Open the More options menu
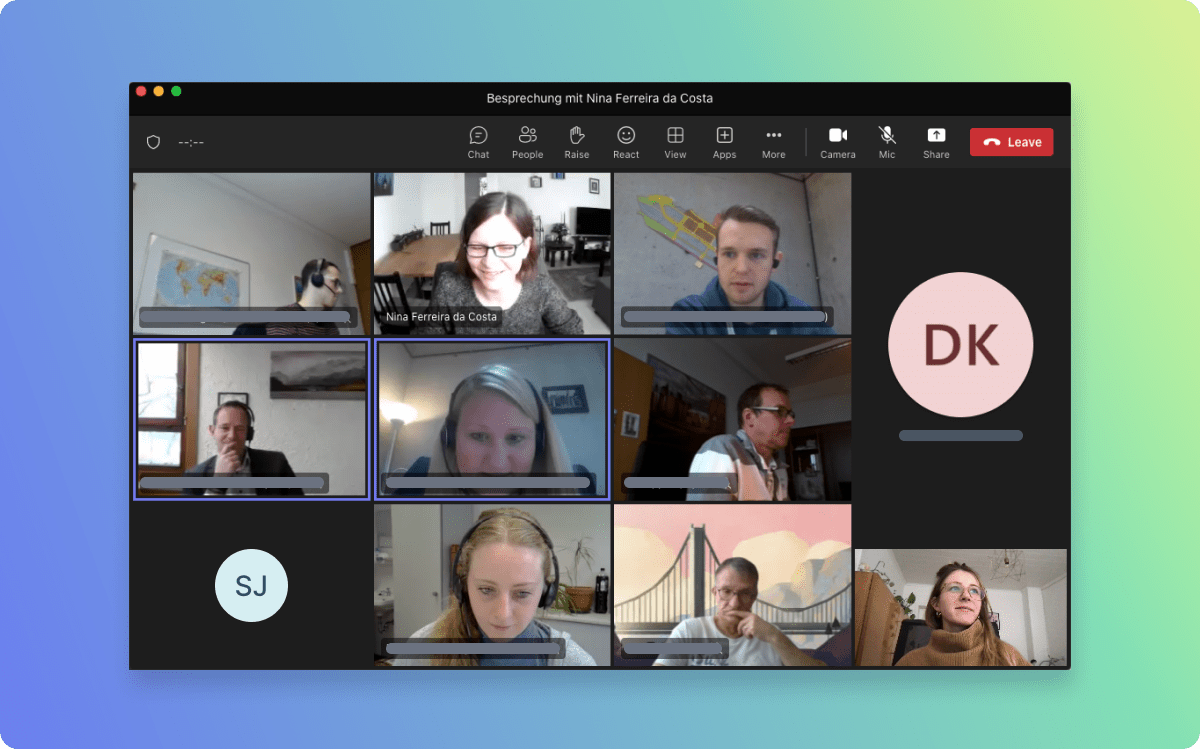1200x749 pixels. [x=773, y=142]
